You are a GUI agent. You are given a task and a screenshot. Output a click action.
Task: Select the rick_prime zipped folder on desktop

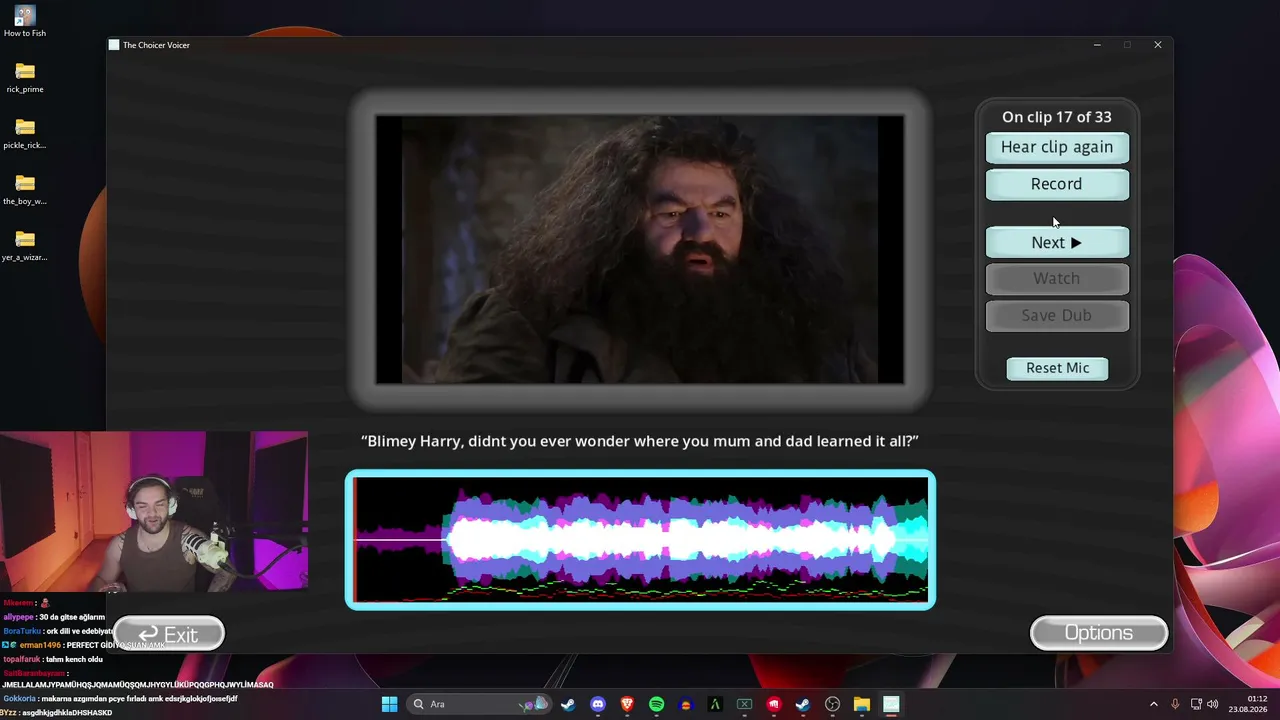coord(25,78)
